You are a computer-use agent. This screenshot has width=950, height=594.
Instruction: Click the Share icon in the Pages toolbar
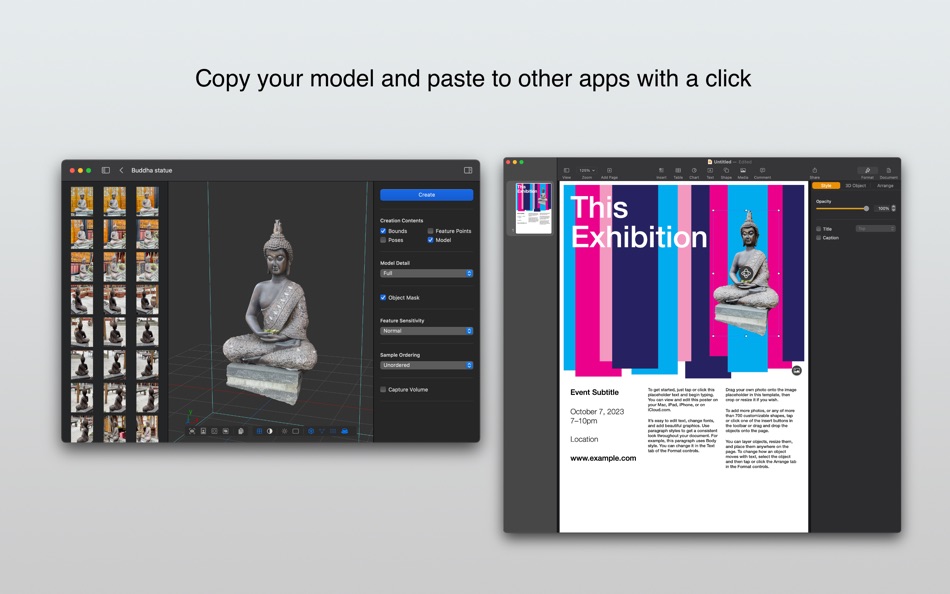[x=815, y=170]
